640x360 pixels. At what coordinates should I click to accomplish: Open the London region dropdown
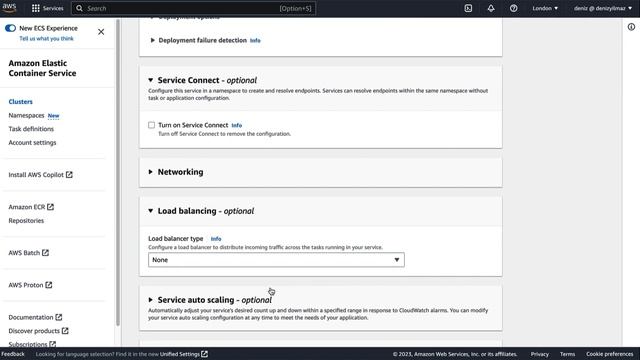point(545,8)
